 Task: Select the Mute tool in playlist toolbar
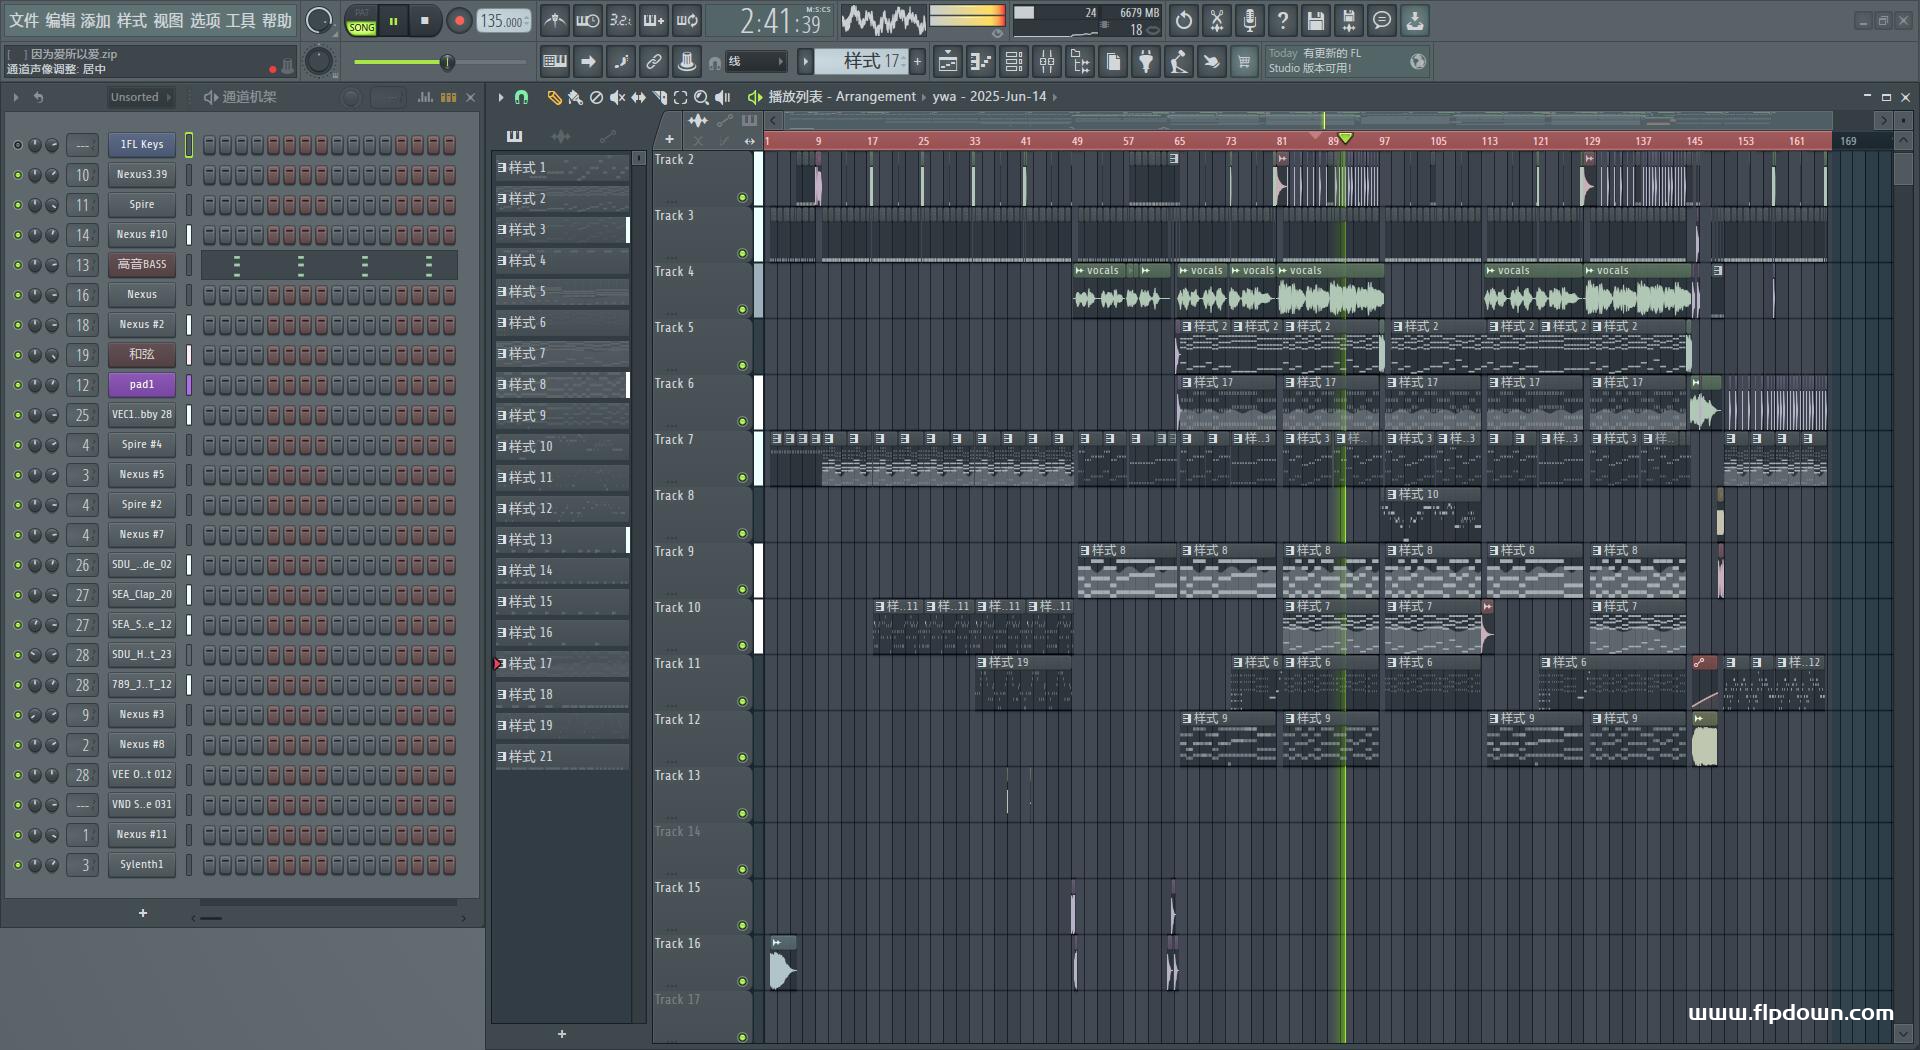pos(617,97)
